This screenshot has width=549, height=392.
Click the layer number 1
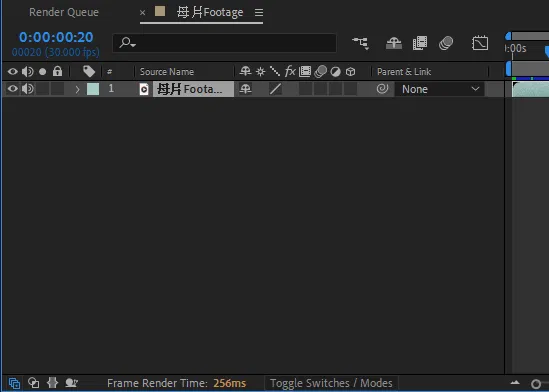pos(111,89)
